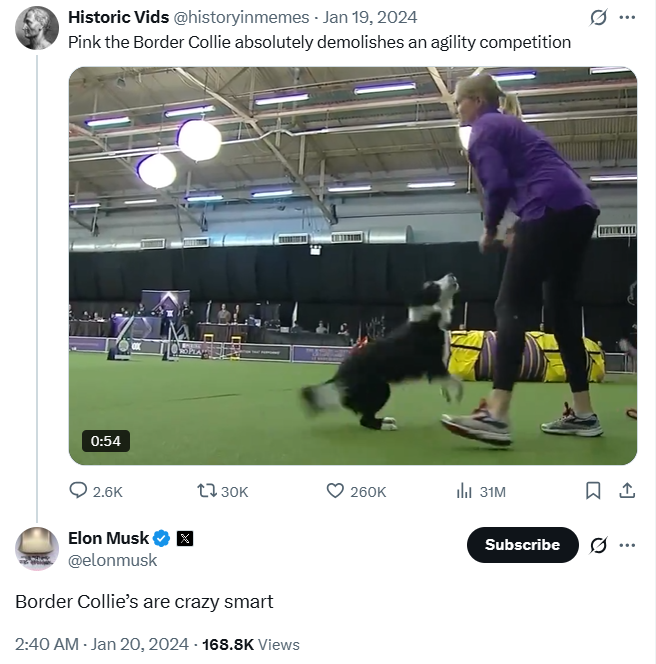Screen dimensions: 656x664
Task: Click the @historyinmemes handle
Action: pyautogui.click(x=236, y=18)
